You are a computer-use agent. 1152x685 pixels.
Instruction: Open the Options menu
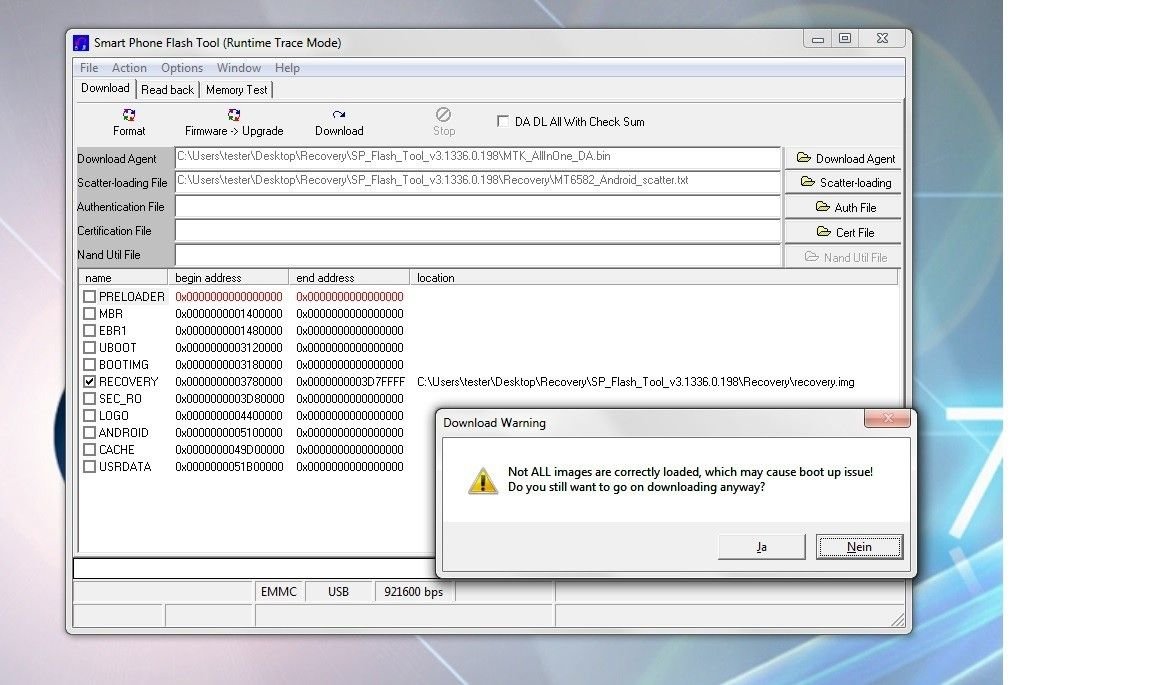(182, 68)
